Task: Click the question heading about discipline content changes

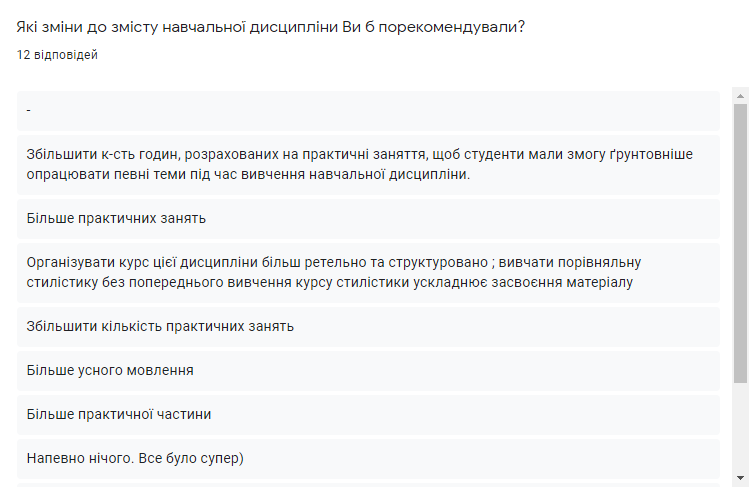Action: pos(271,27)
